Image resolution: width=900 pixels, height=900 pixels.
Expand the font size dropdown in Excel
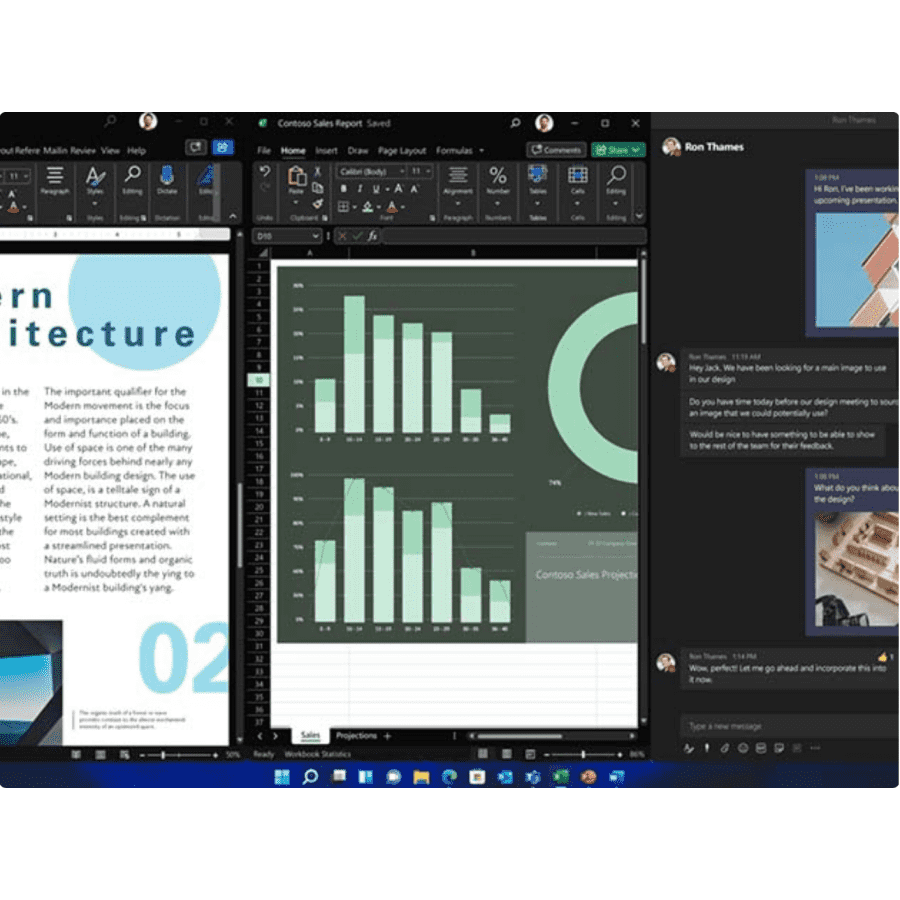coord(427,171)
